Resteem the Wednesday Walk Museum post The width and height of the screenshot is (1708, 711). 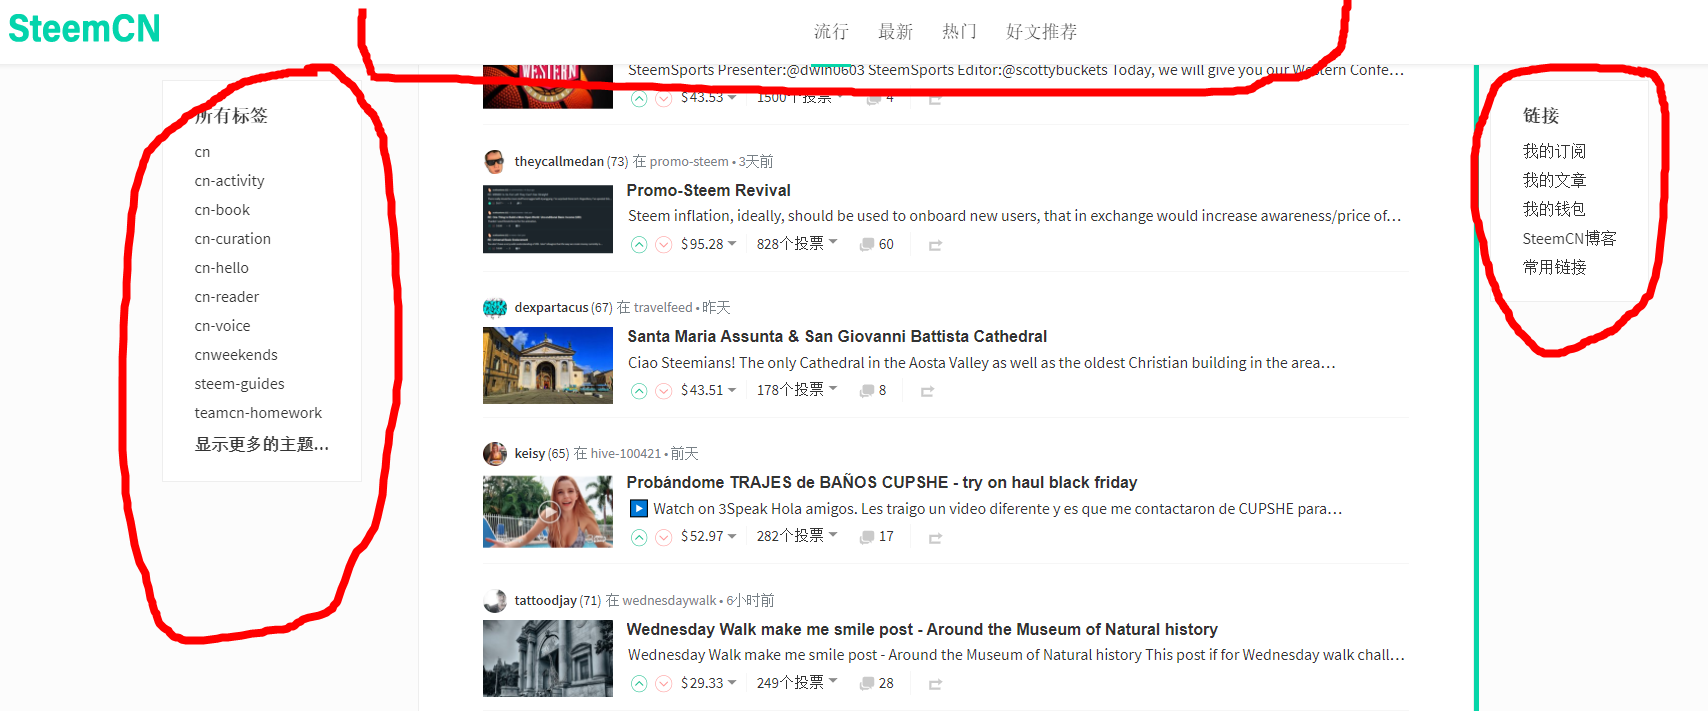[x=935, y=684]
